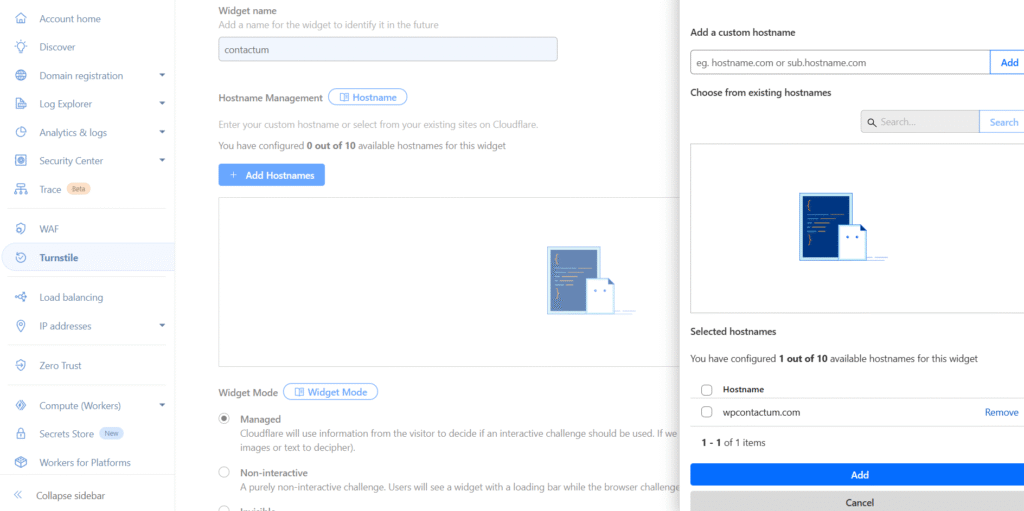Expand the Analytics & logs dropdown arrow
Image resolution: width=1024 pixels, height=511 pixels.
(162, 133)
